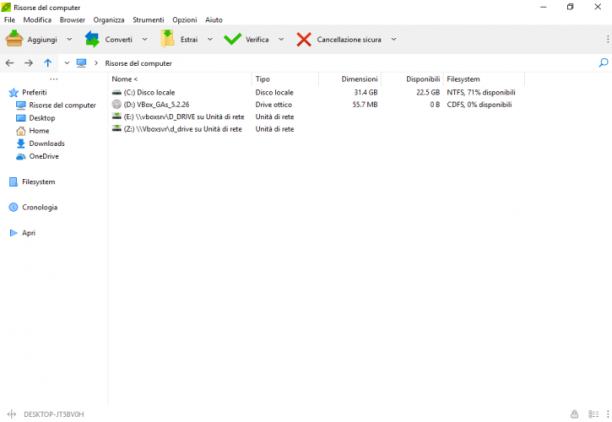This screenshot has height=422, width=612.
Task: Go up one level with the blue arrow
Action: point(48,63)
